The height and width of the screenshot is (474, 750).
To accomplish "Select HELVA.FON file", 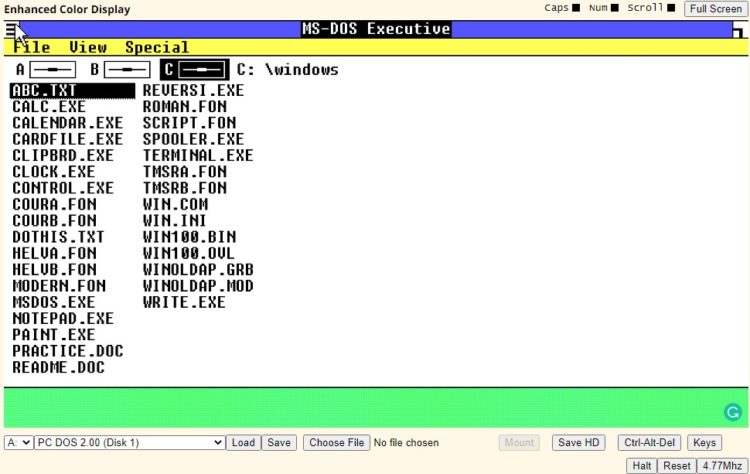I will click(54, 253).
